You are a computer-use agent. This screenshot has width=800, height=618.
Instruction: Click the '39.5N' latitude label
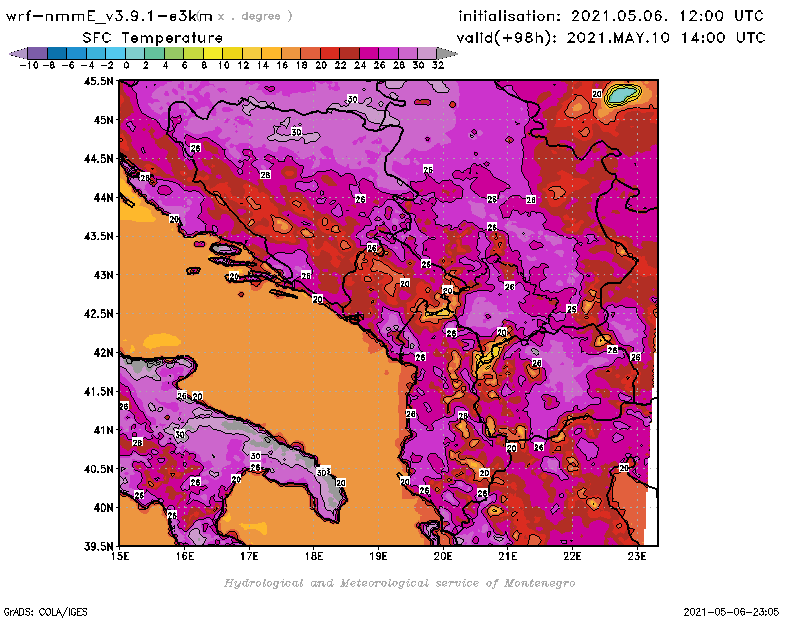(98, 546)
